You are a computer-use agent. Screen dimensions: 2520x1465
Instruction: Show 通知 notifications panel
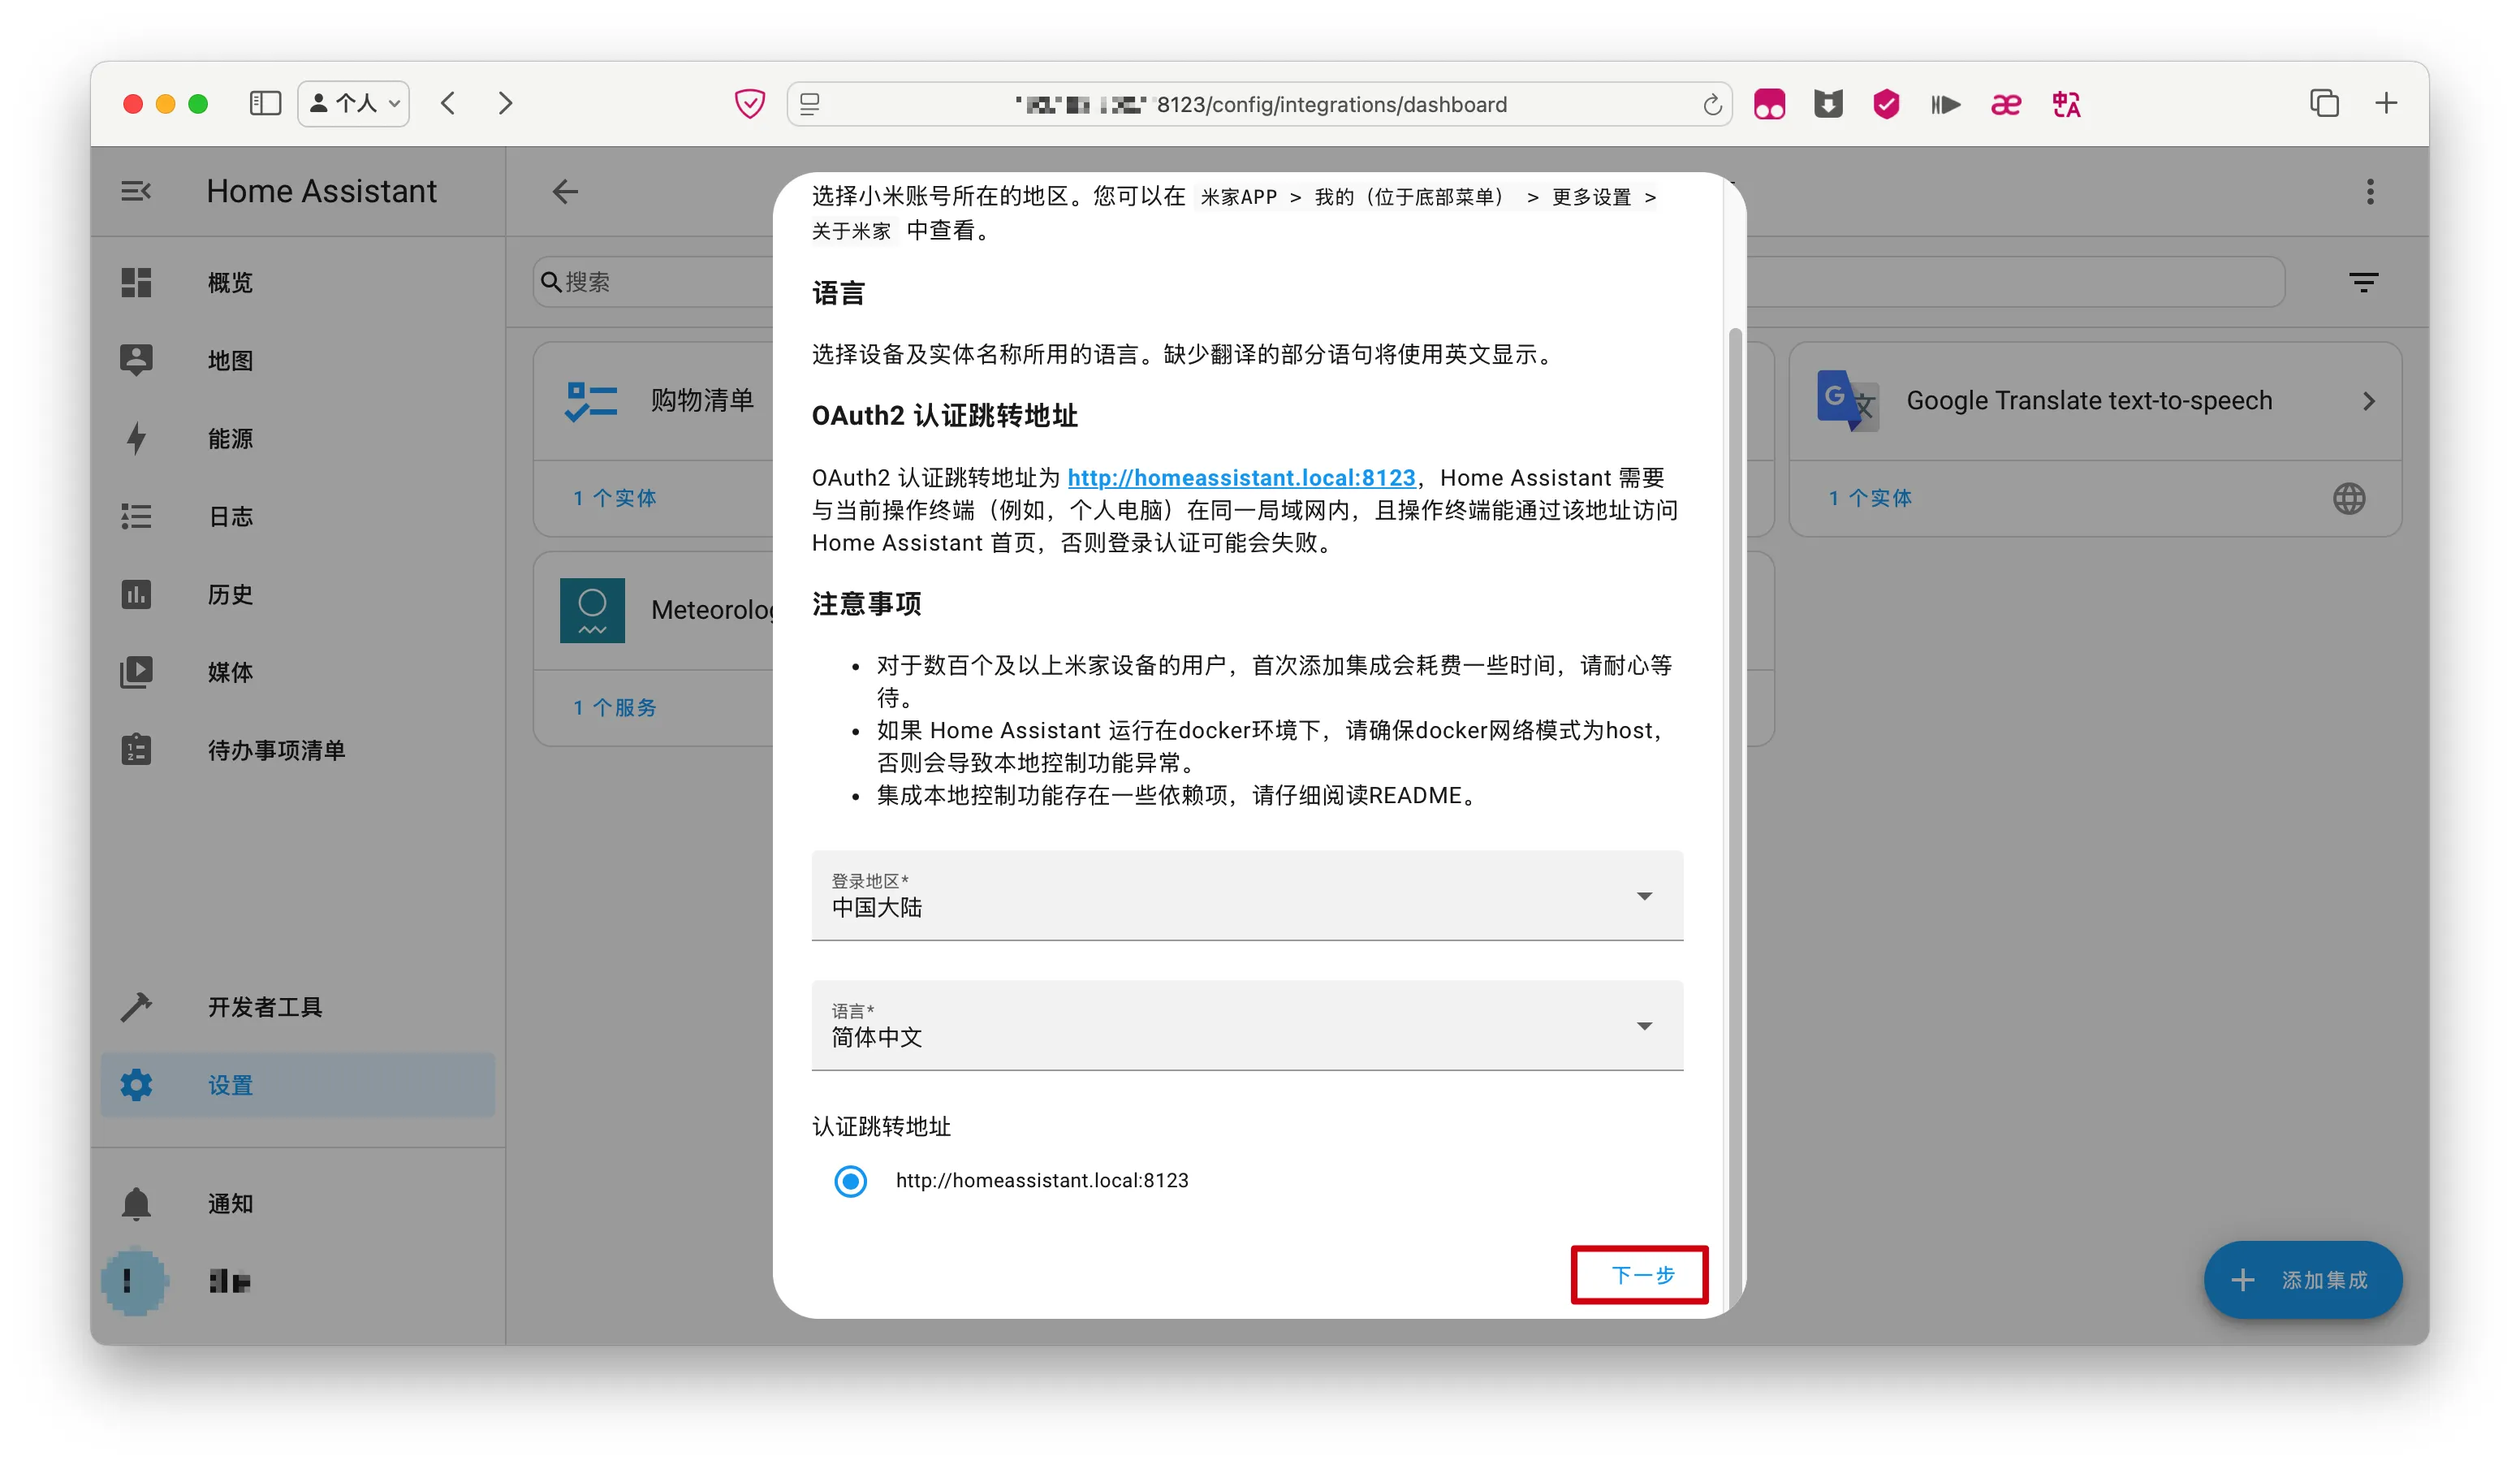pyautogui.click(x=297, y=1204)
